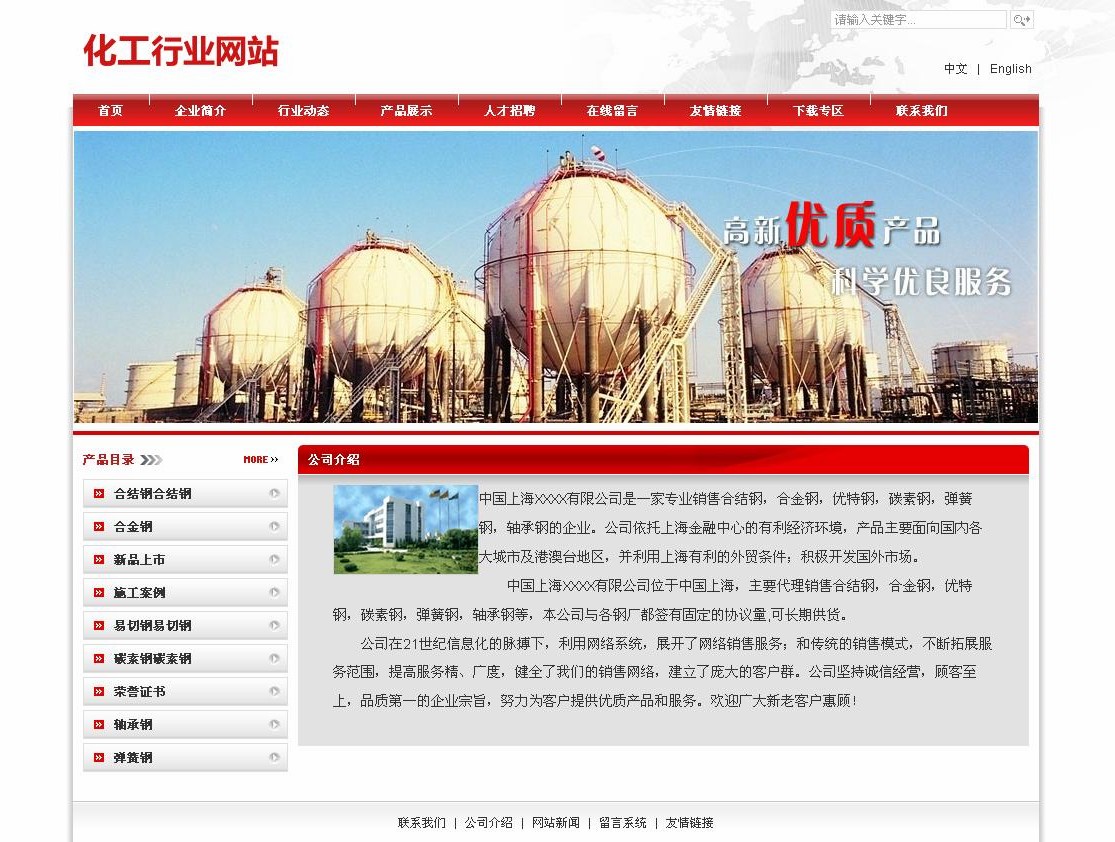Go to 首页 in the navigation bar

tap(110, 111)
